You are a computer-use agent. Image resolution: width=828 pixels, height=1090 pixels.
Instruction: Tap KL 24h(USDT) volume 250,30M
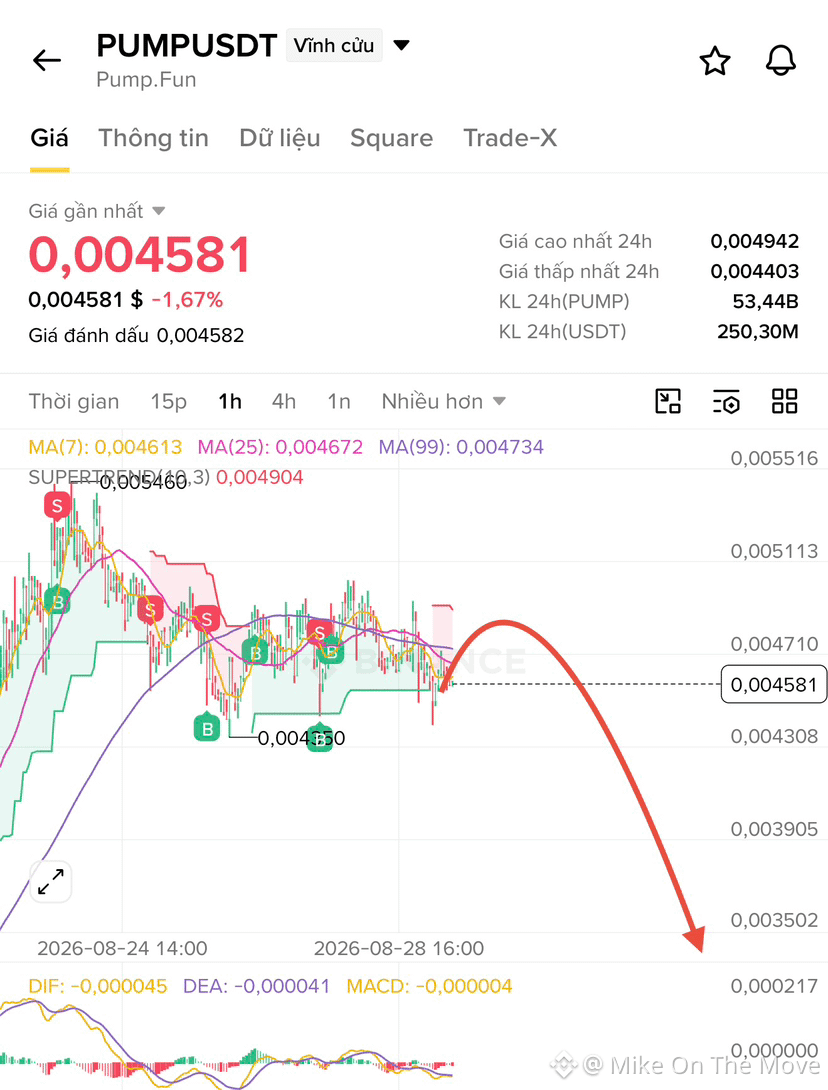[x=758, y=331]
